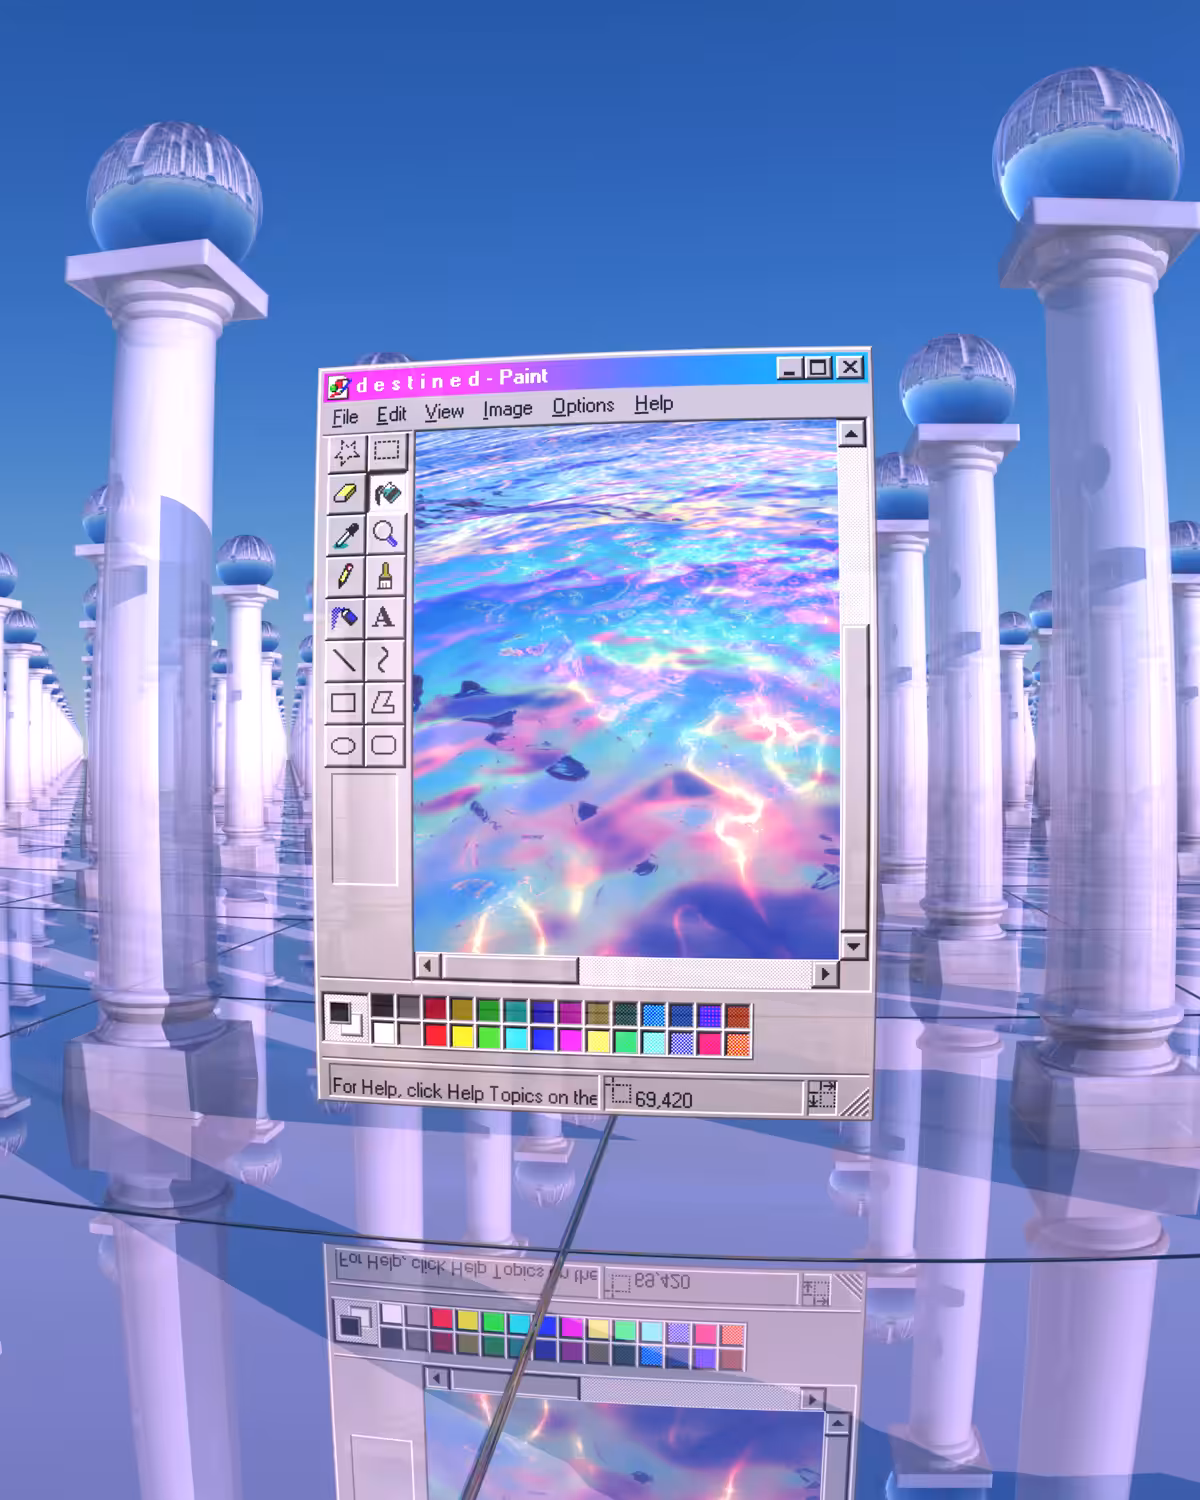Screen dimensions: 1200x1500
Task: Select the rectangular Select tool
Action: (386, 451)
